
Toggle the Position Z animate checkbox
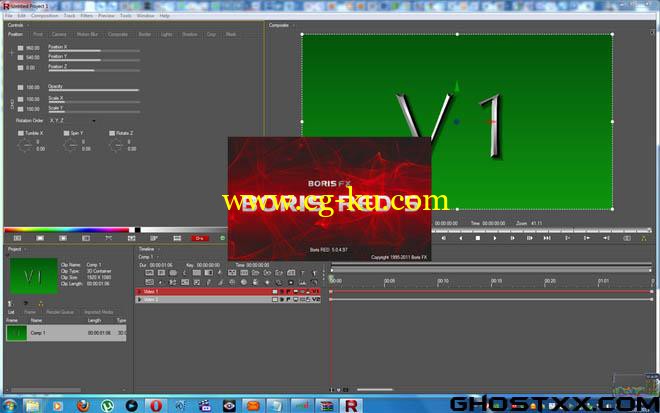20,67
